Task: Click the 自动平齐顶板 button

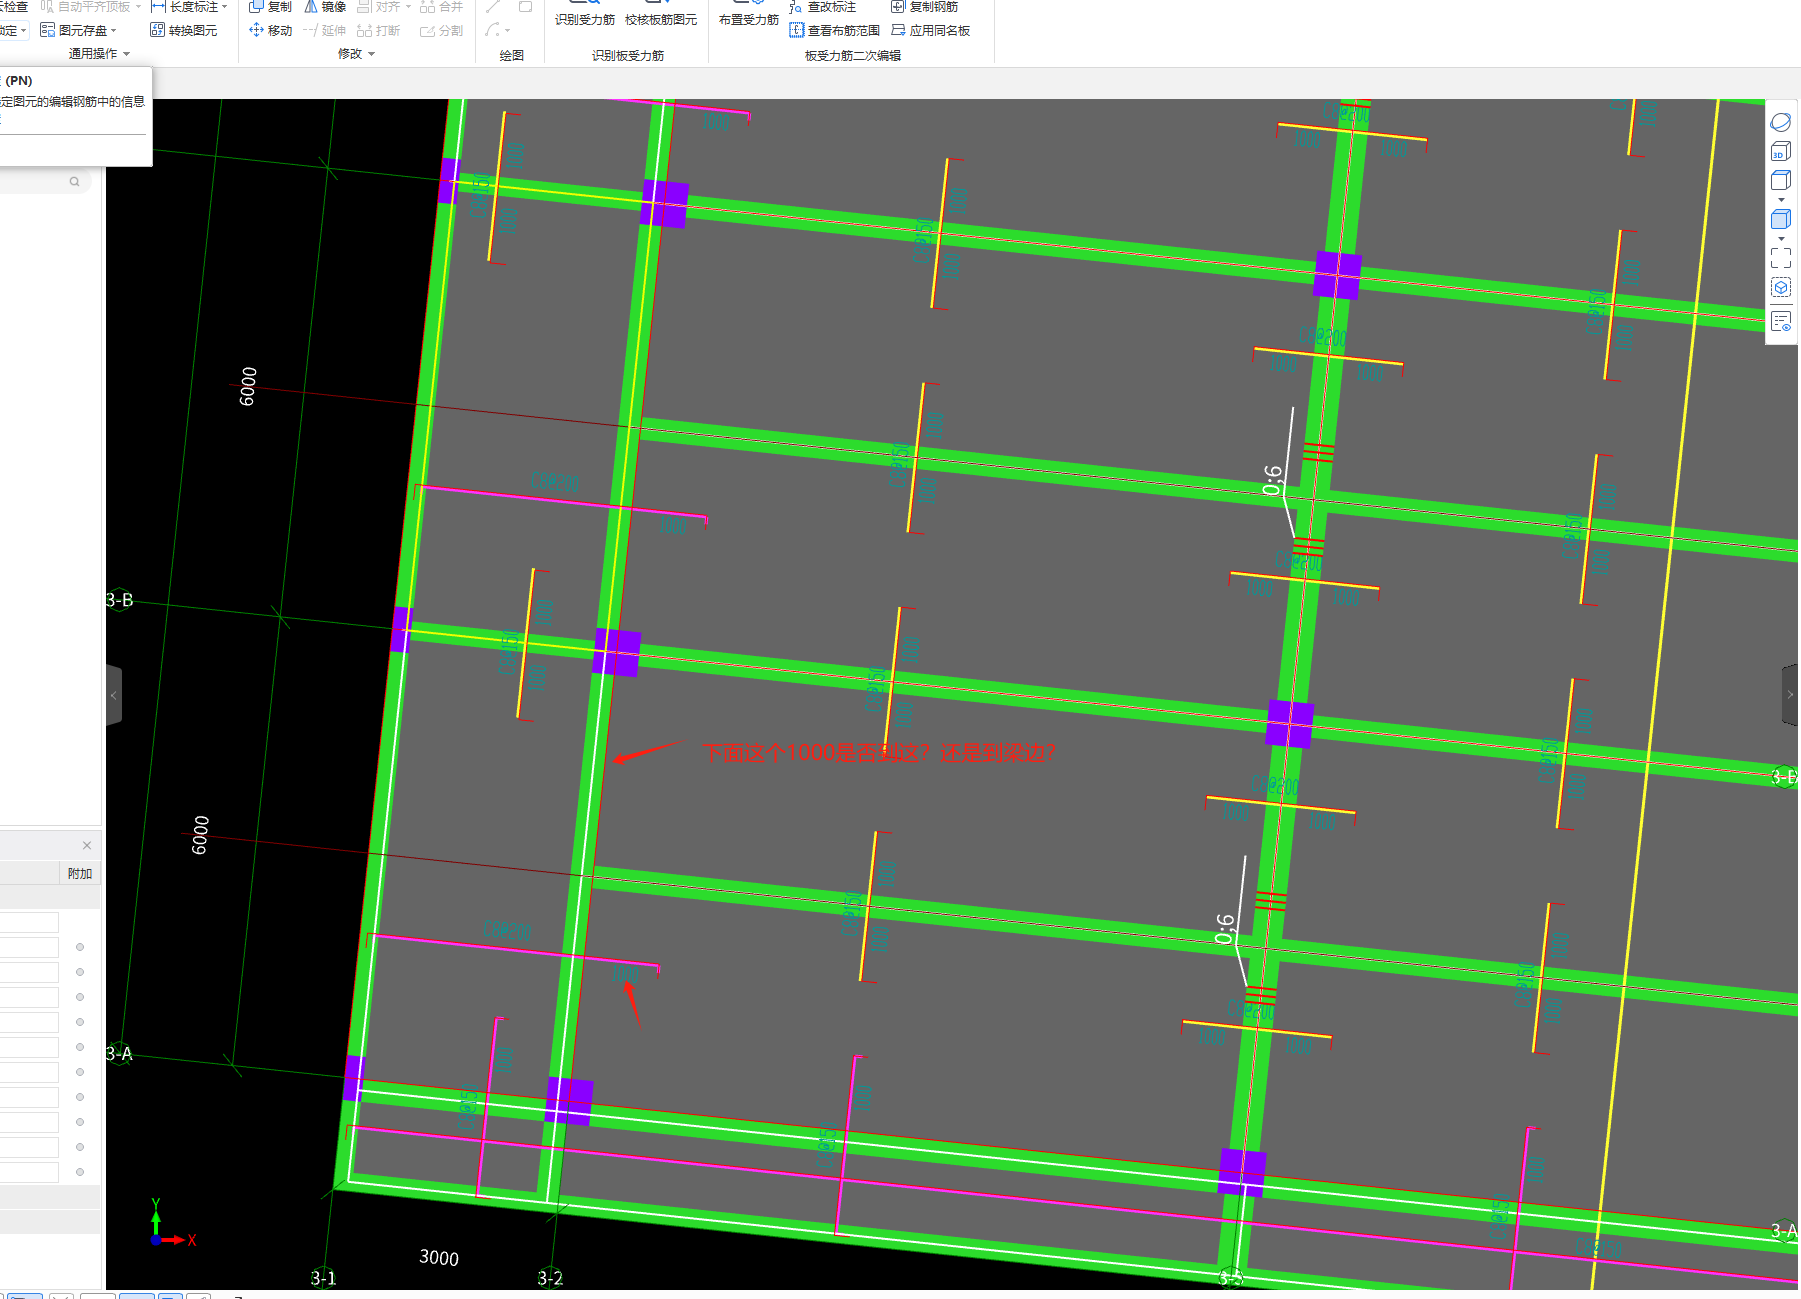Action: 86,7
